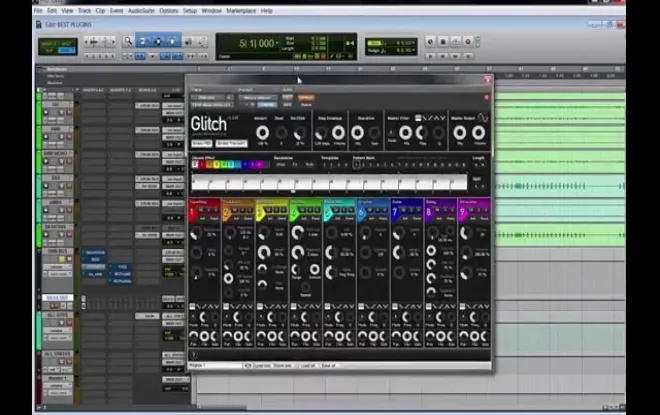Open the plug-in insert selector below Track
This screenshot has width=660, height=415.
click(212, 104)
